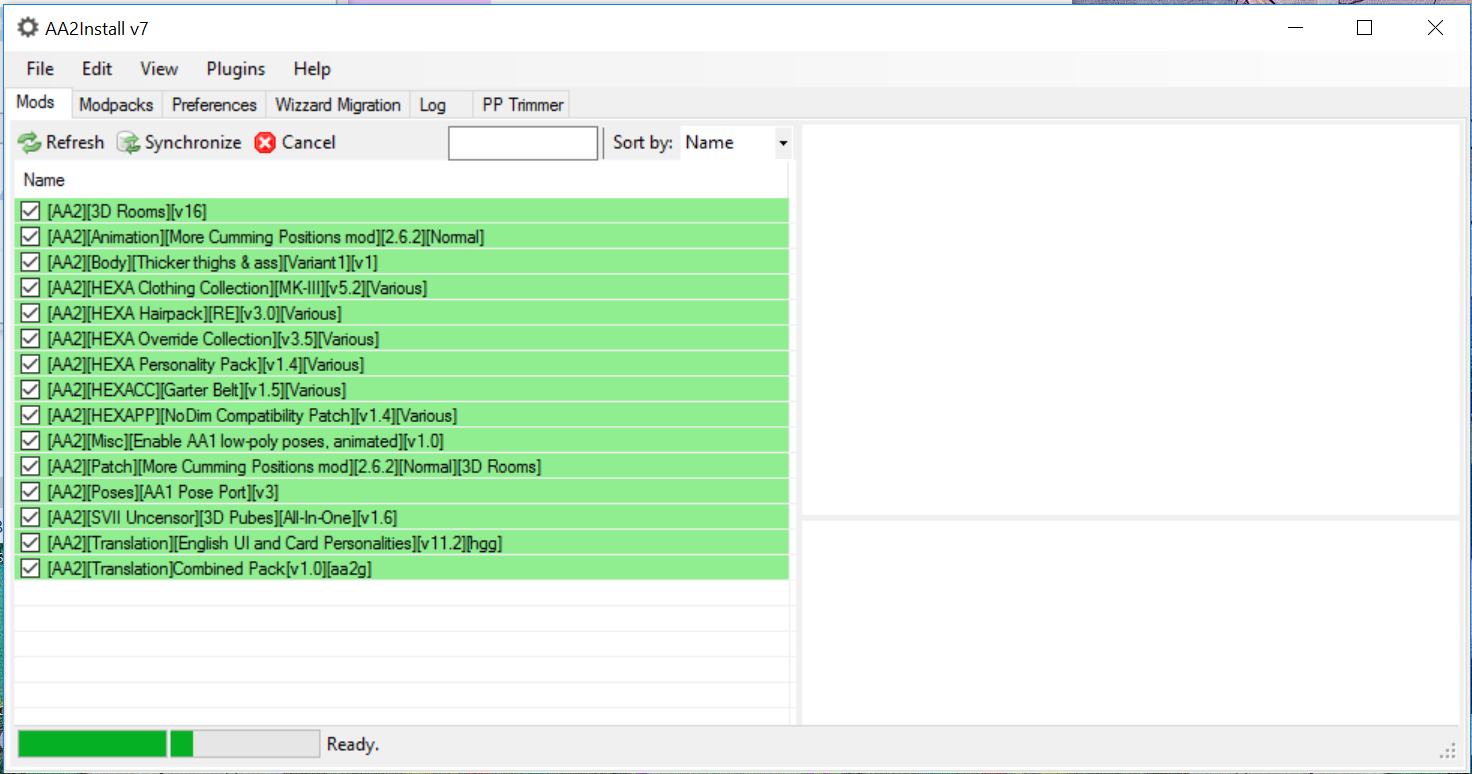Select the SVII Uncensor 3D Pubes row text
Screen dimensions: 1472x774
pos(222,517)
